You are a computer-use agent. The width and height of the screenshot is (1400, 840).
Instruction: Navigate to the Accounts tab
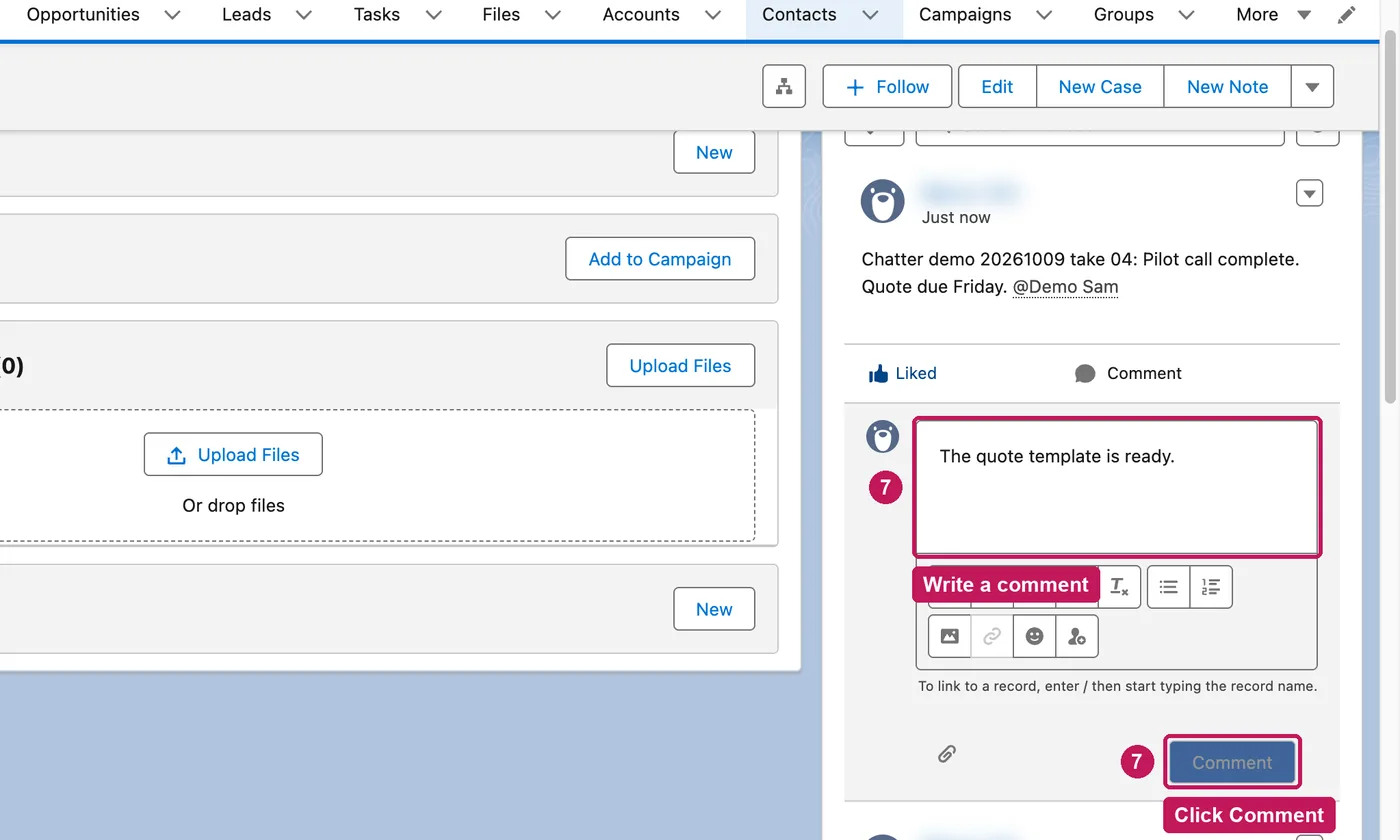click(x=641, y=15)
